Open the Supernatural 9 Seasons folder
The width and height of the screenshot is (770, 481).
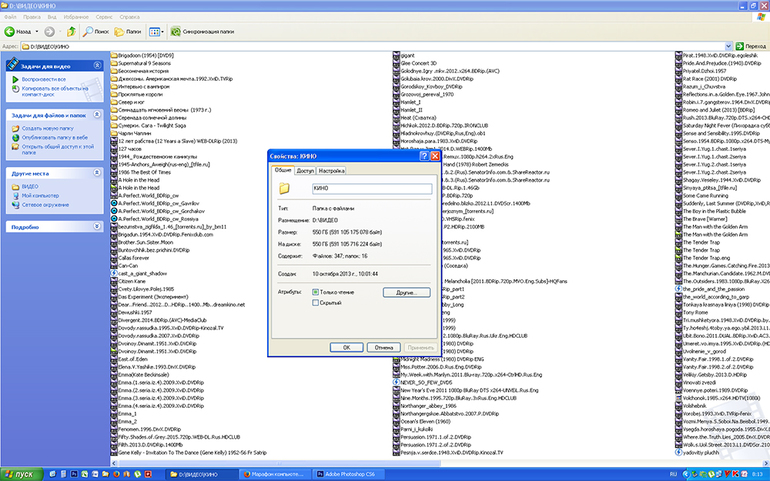[147, 62]
